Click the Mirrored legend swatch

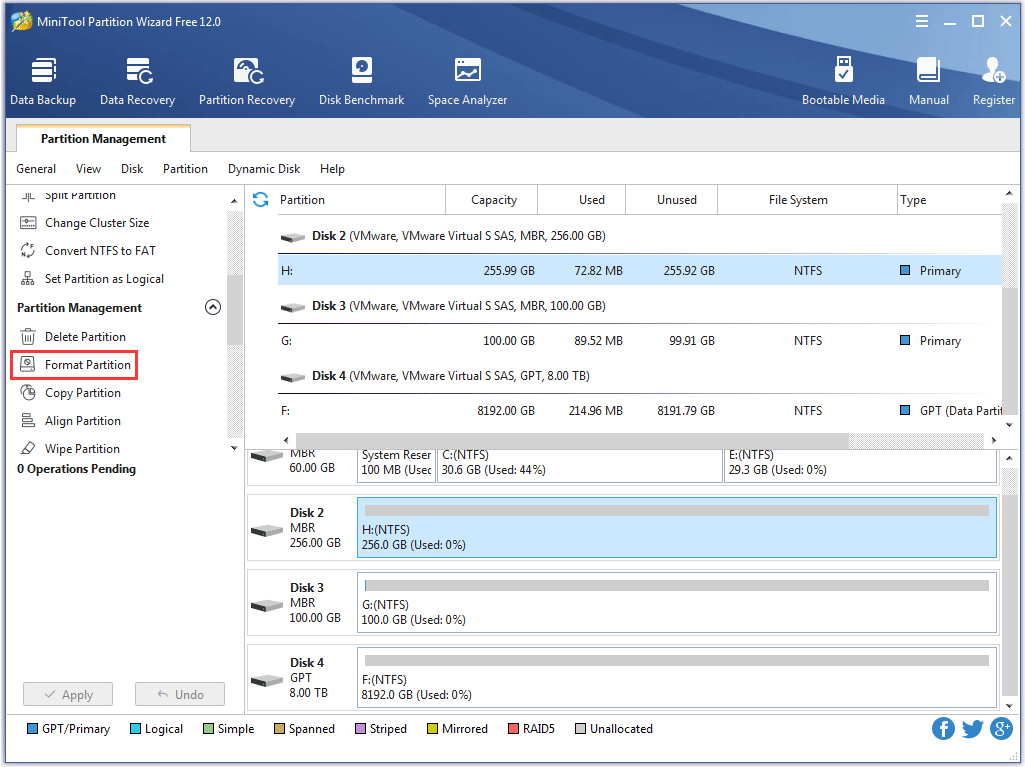[432, 728]
